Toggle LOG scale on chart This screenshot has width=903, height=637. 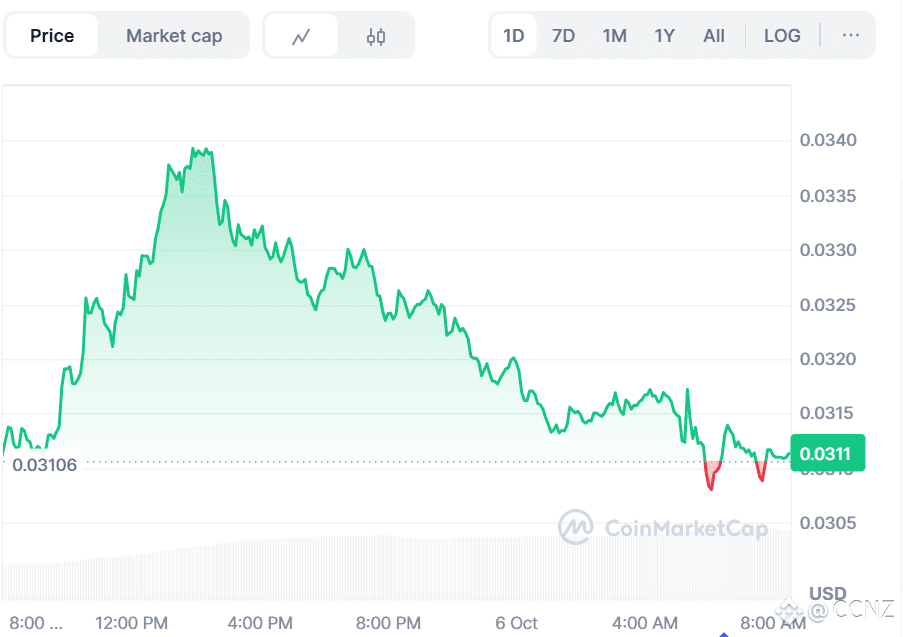[x=782, y=36]
